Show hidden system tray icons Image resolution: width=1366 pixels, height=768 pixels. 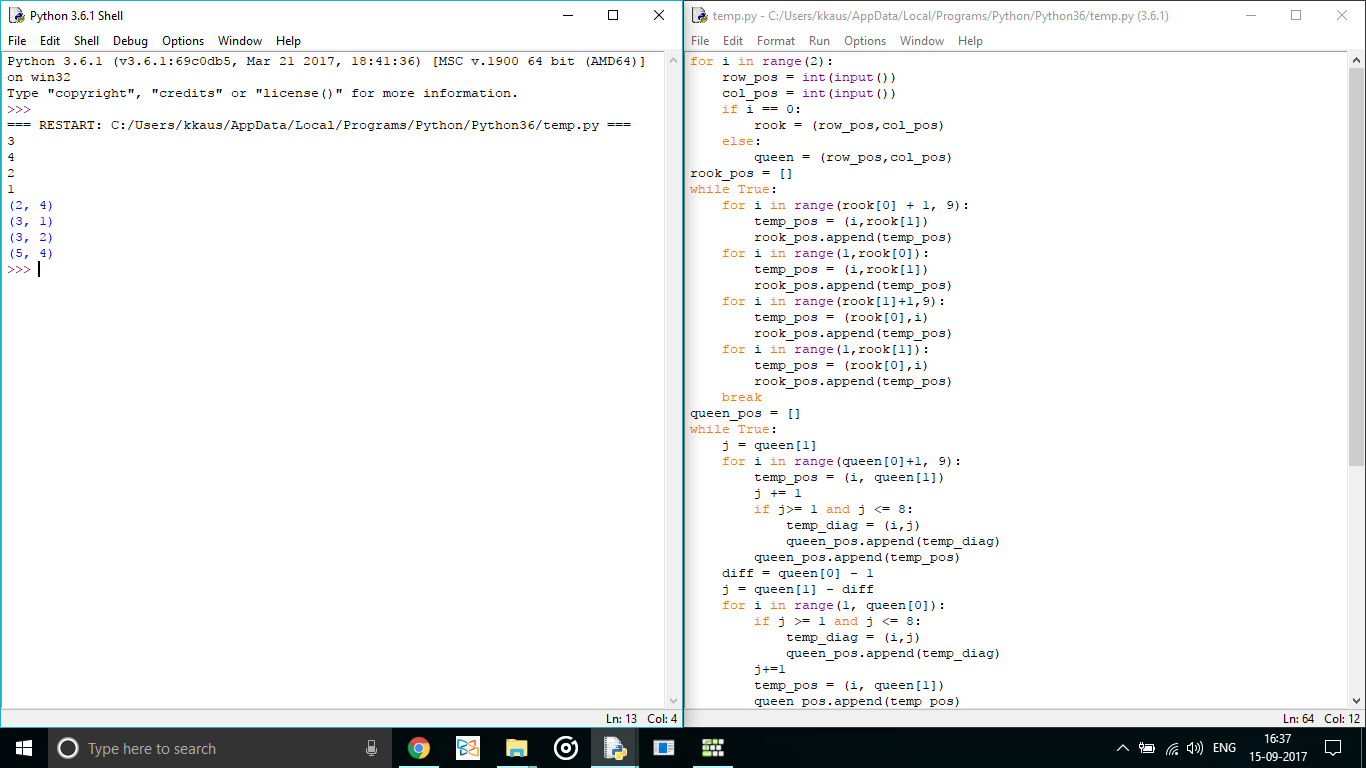coord(1122,748)
